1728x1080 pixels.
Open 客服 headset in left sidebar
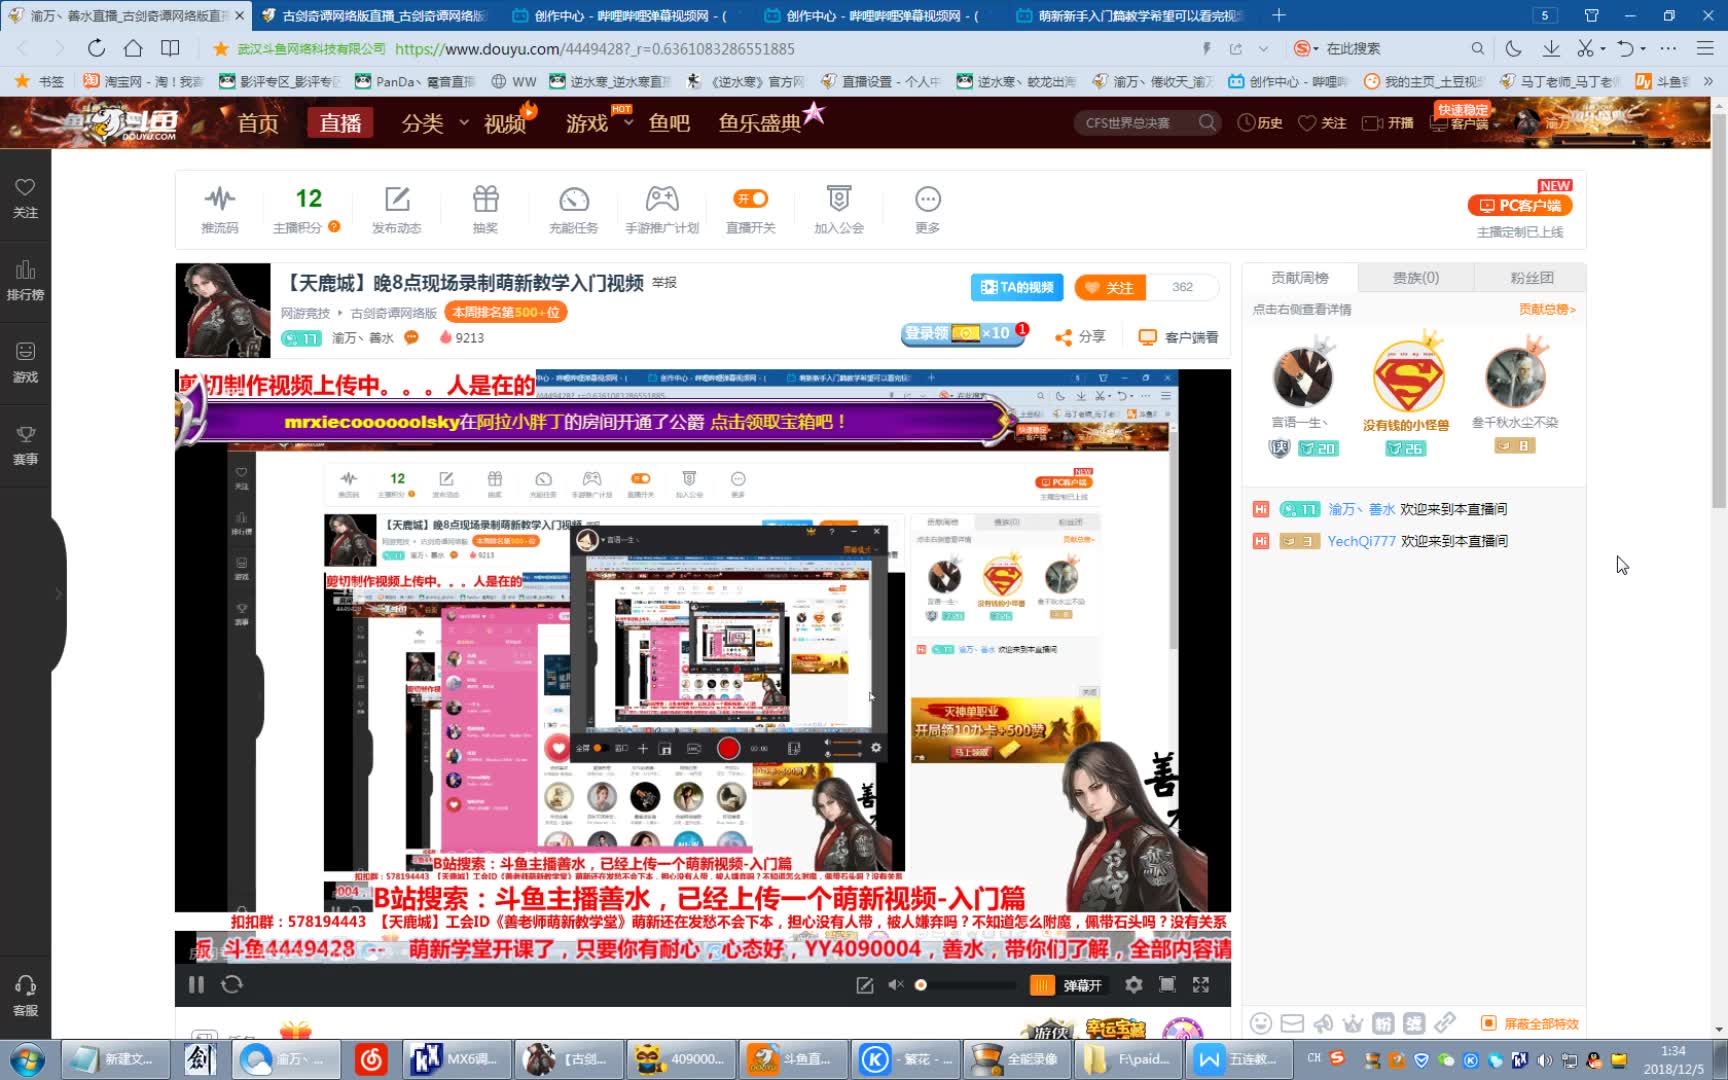tap(25, 996)
